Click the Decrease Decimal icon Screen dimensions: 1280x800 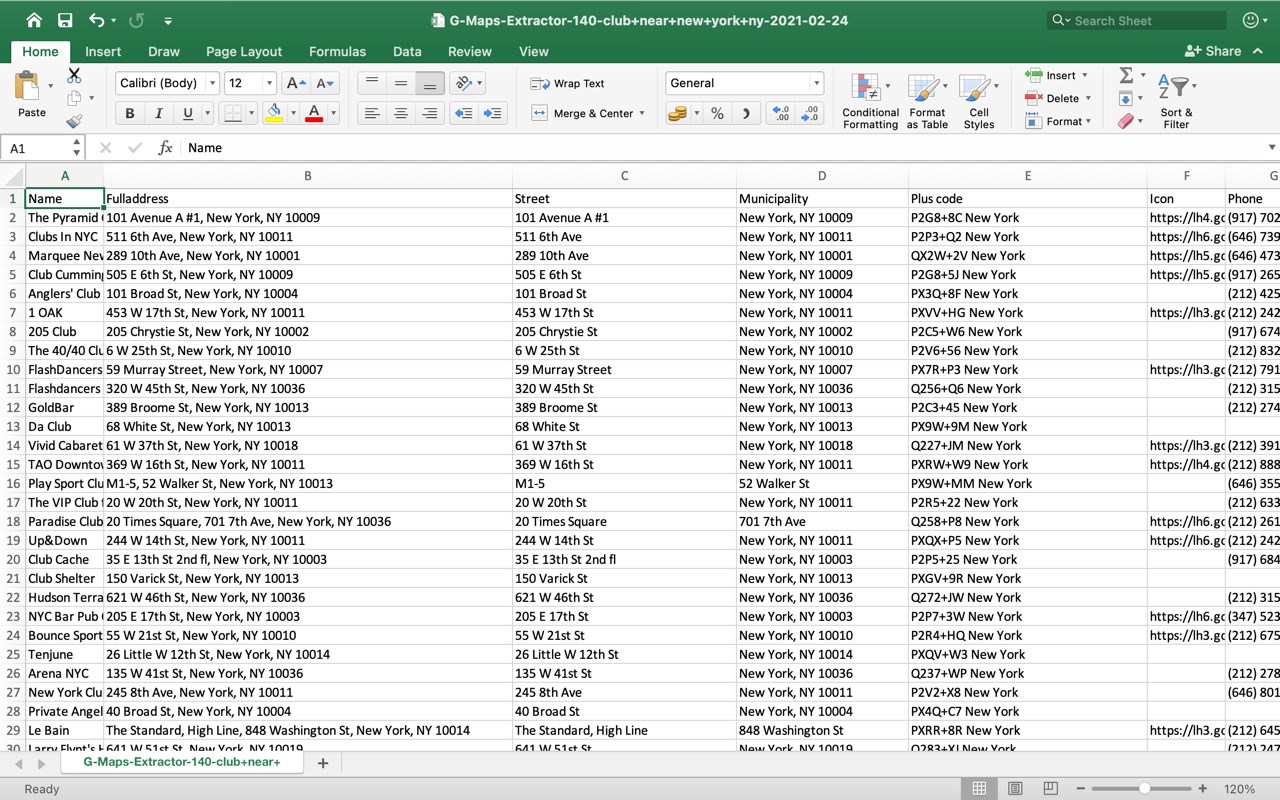pos(810,113)
